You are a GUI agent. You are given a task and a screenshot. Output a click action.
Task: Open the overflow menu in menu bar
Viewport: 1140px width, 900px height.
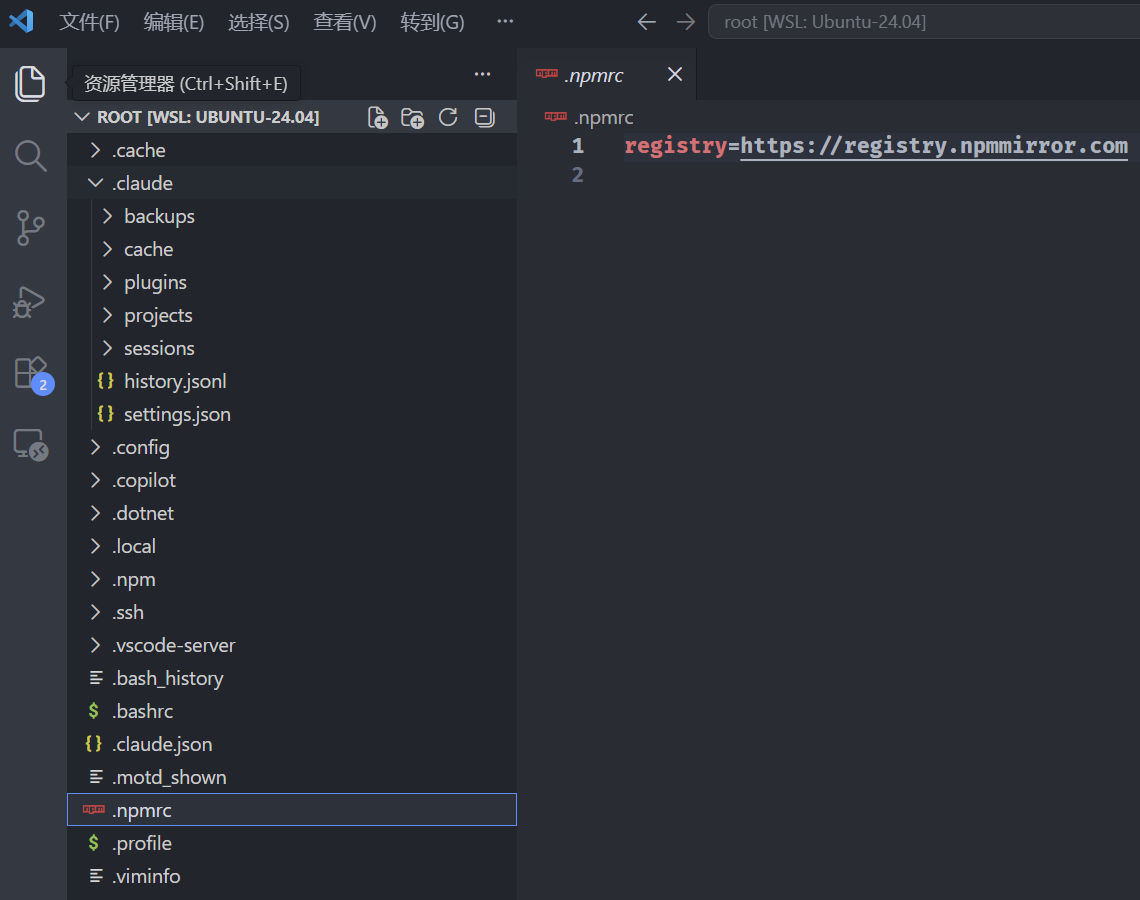505,21
